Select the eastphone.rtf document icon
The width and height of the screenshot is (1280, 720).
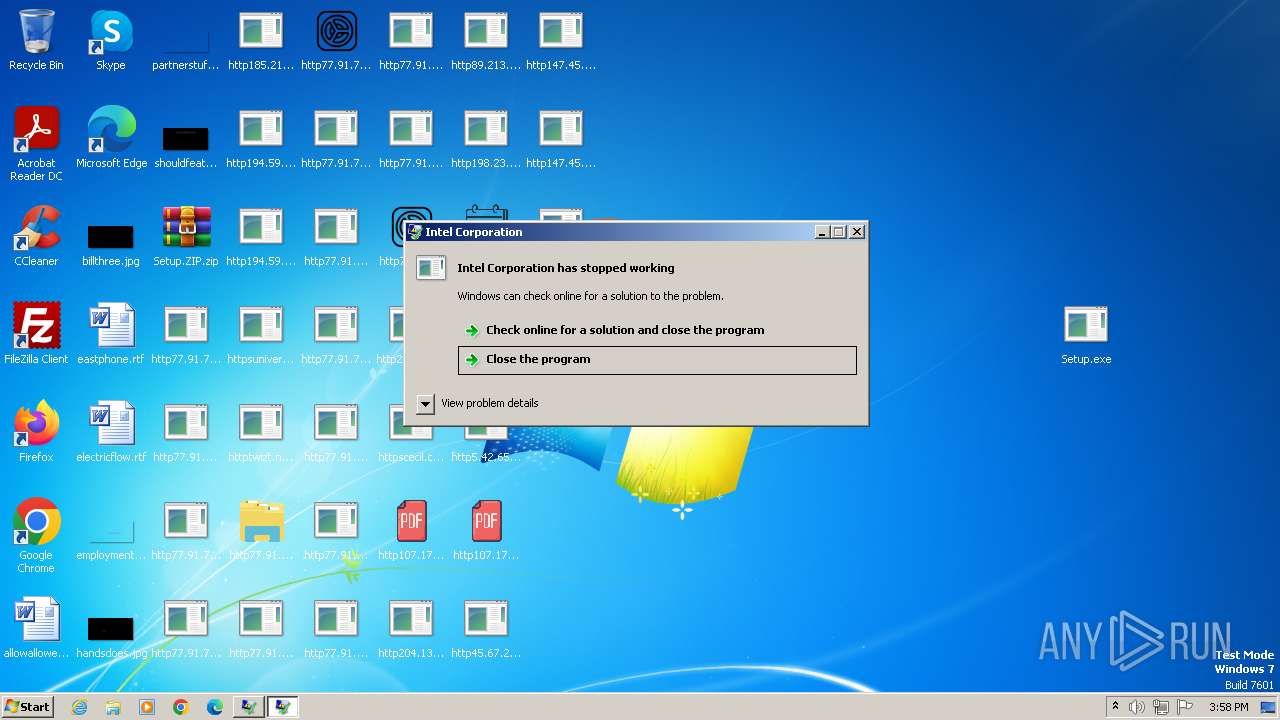(x=111, y=335)
